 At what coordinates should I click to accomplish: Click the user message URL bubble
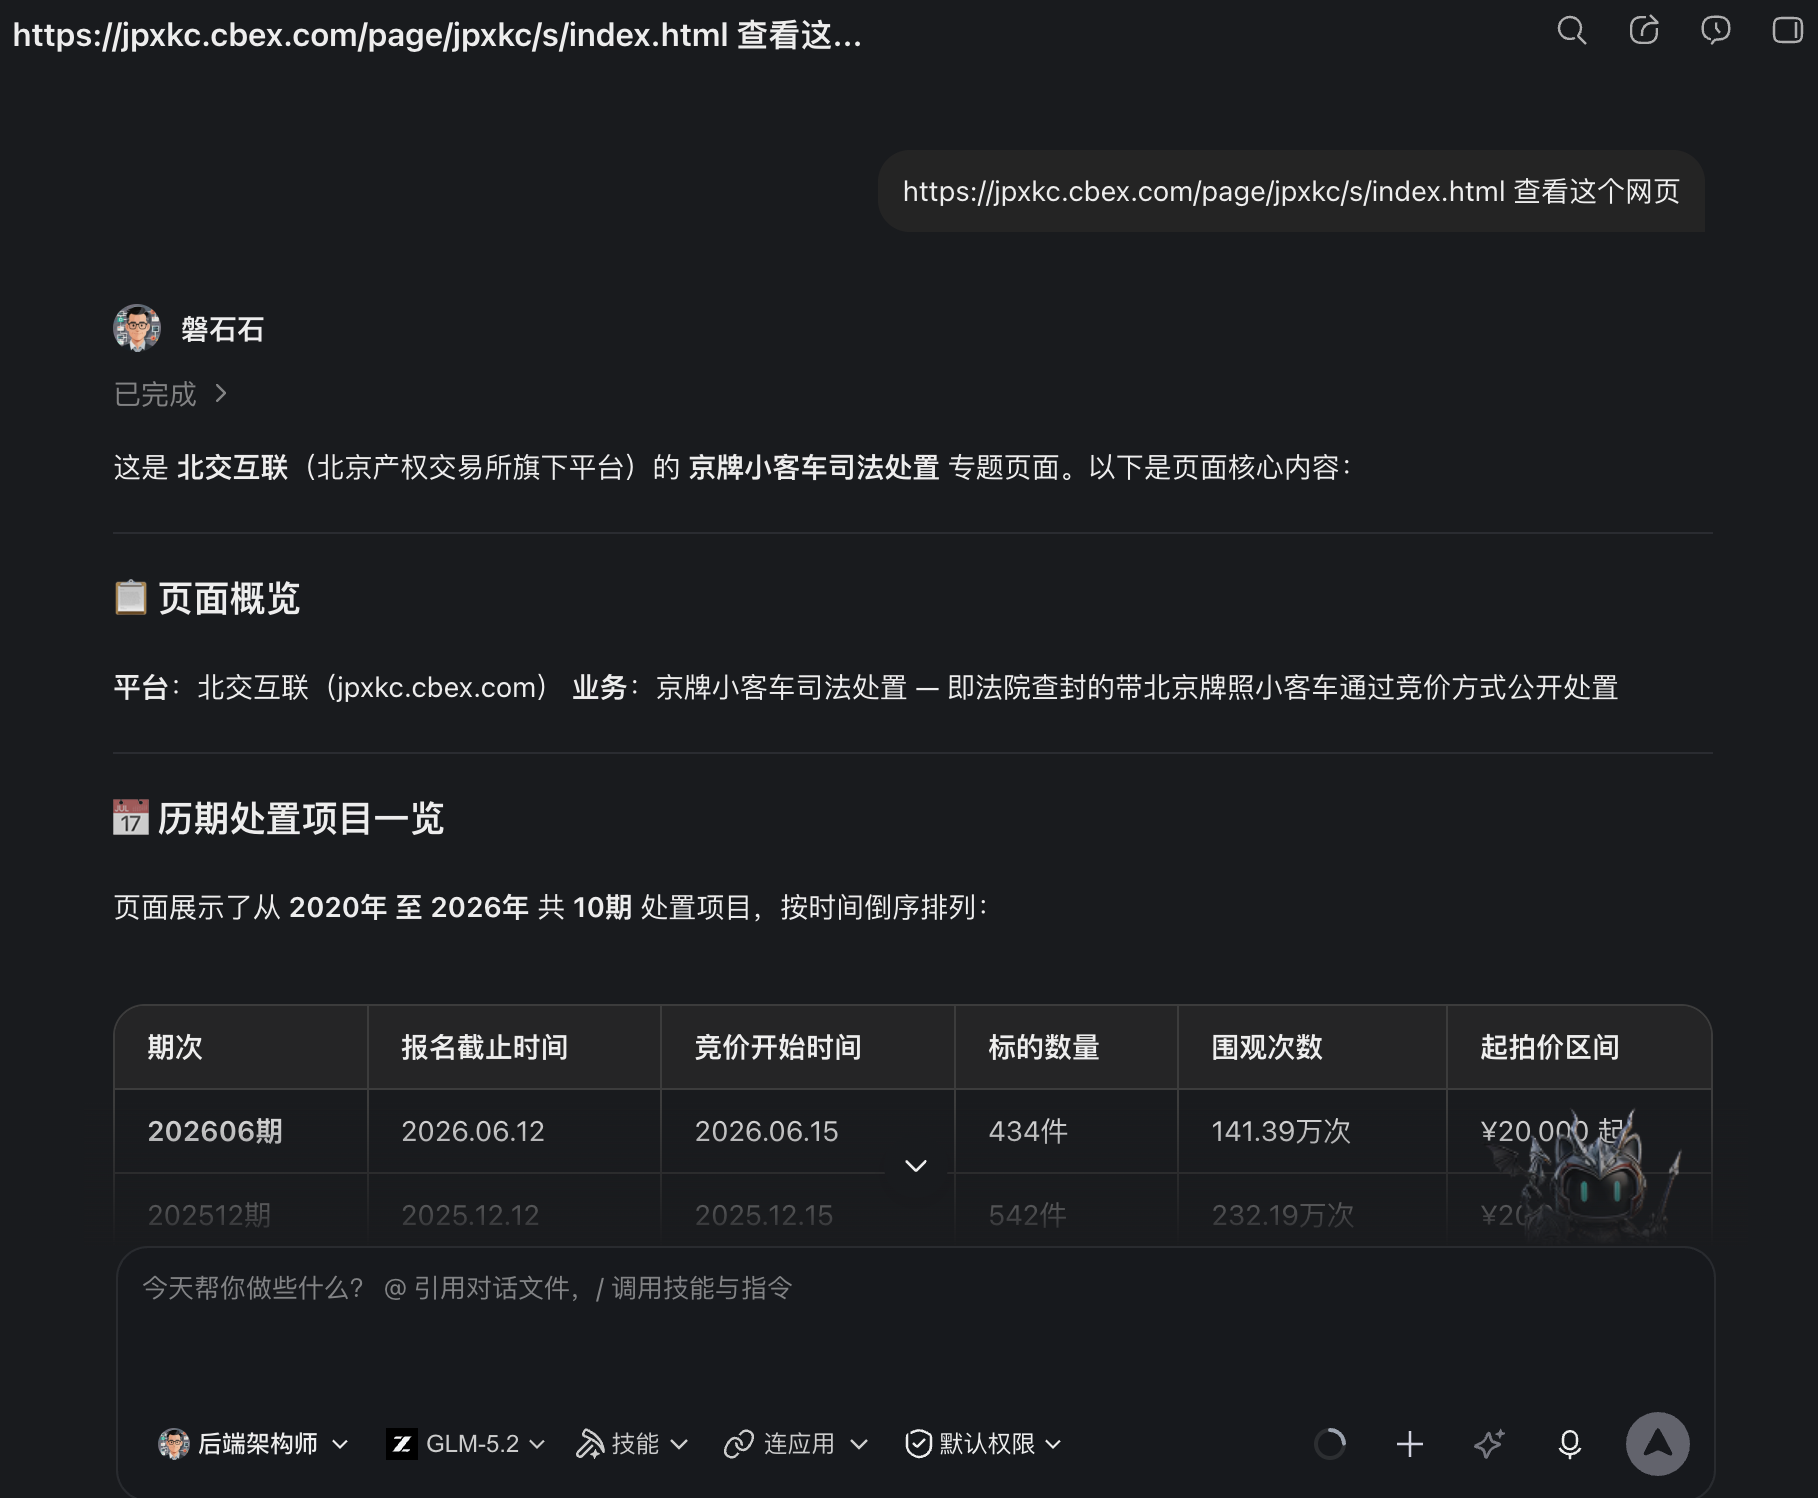(x=1291, y=191)
